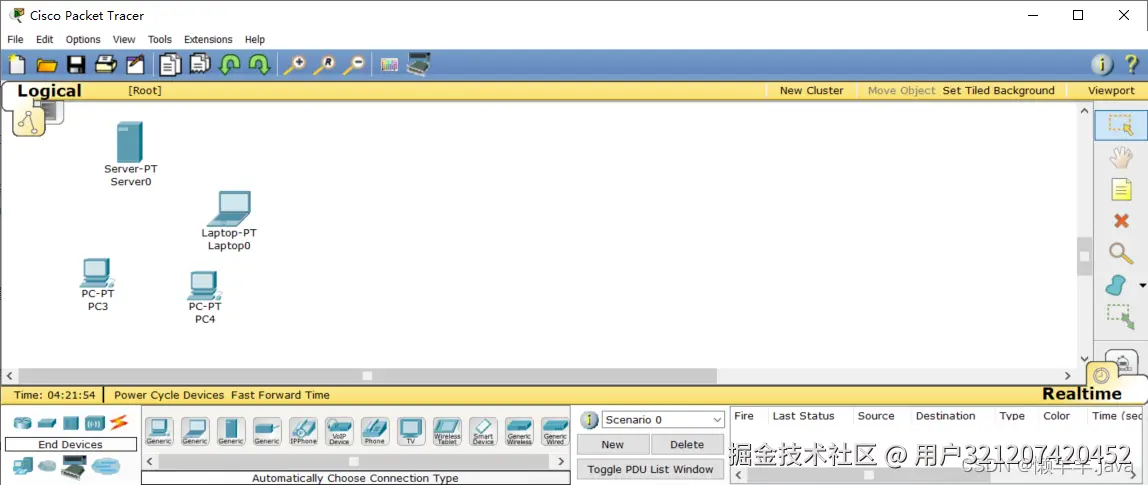1148x485 pixels.
Task: Create a new file from the toolbar
Action: point(16,65)
